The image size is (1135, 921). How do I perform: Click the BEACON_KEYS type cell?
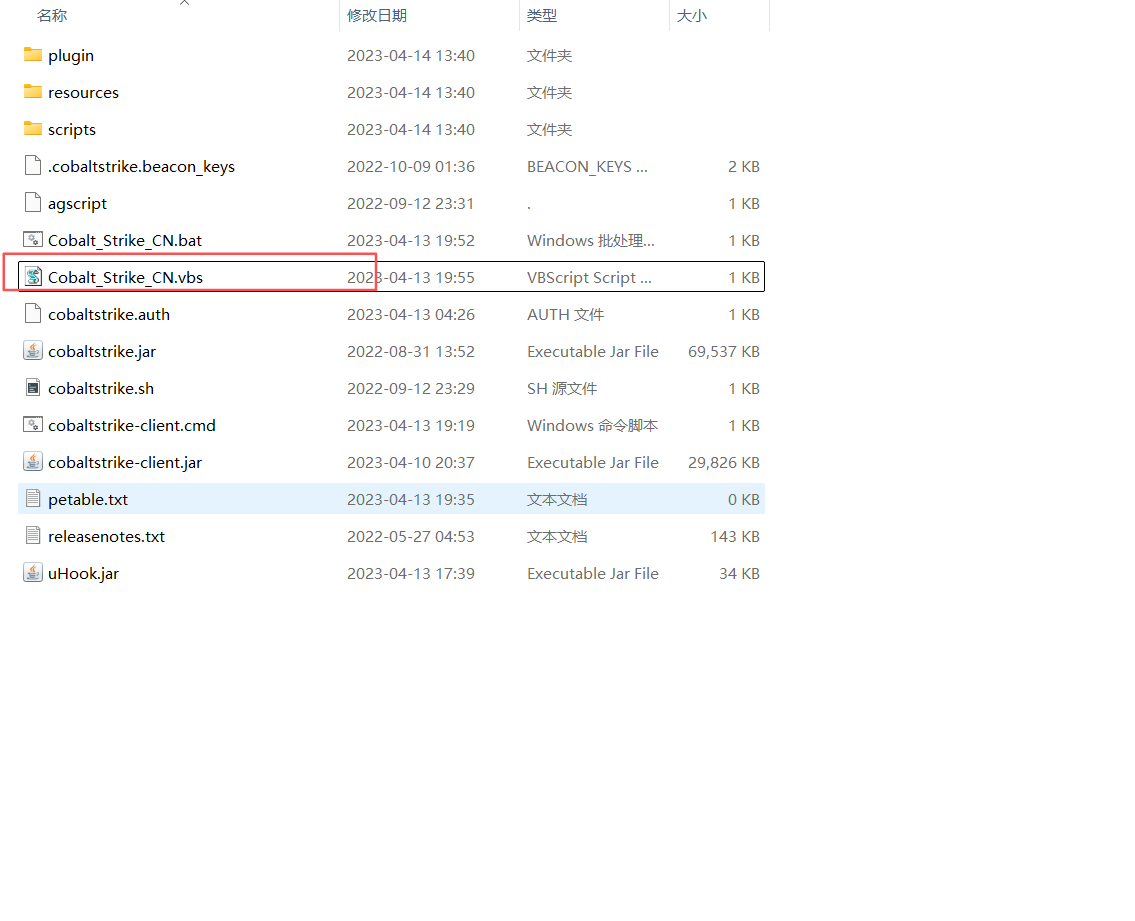(x=587, y=167)
